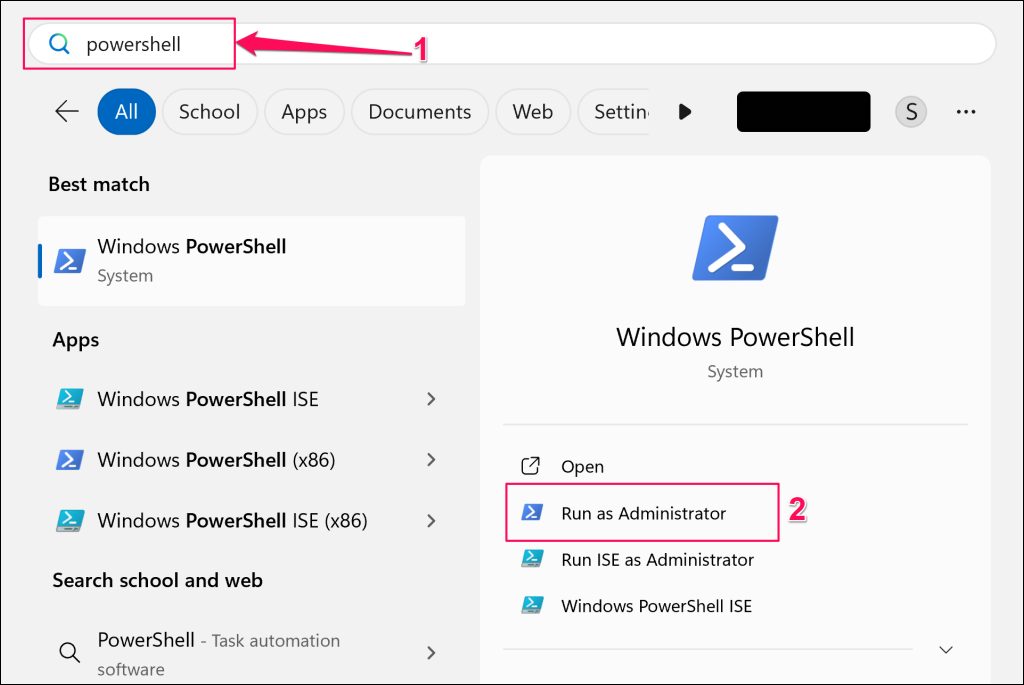The height and width of the screenshot is (685, 1024).
Task: Open the three-dot more options menu
Action: [966, 112]
